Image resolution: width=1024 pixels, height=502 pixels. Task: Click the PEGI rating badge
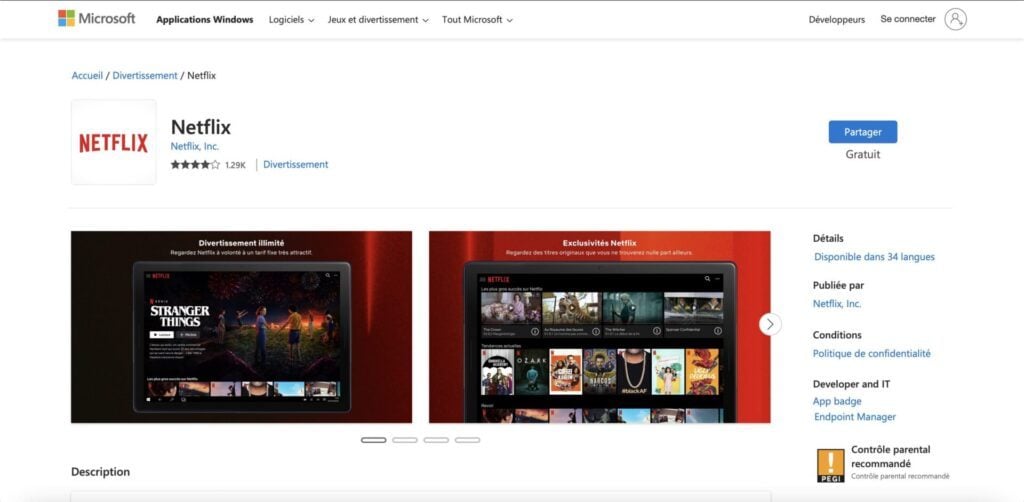point(831,465)
